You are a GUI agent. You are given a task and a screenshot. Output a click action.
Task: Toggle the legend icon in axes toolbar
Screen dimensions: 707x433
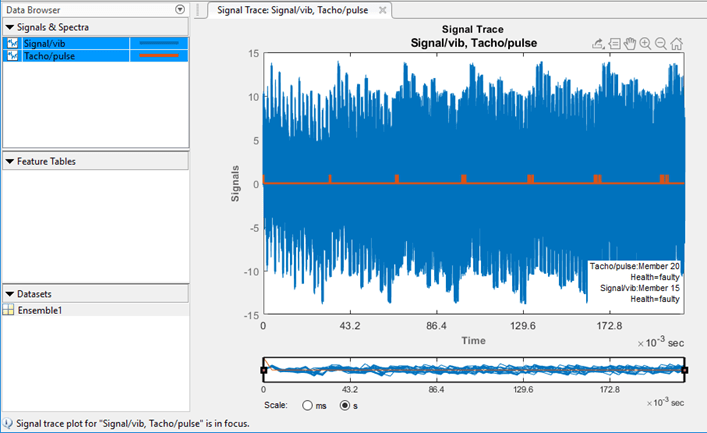point(614,44)
